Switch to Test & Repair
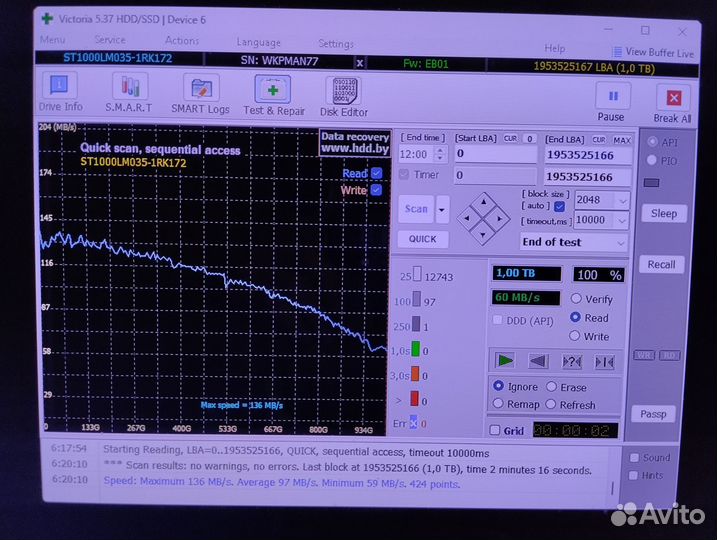Viewport: 717px width, 540px height. (273, 95)
